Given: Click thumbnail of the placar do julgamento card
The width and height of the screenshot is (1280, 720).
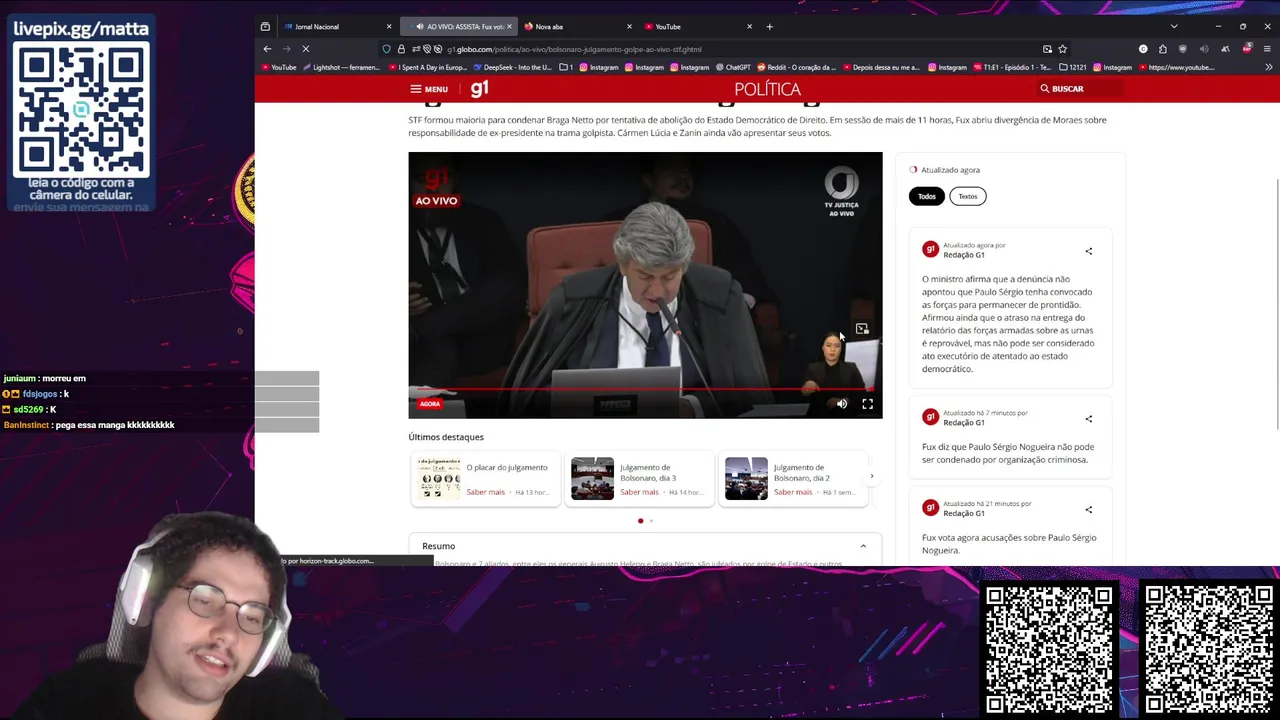Looking at the screenshot, I should click(439, 479).
